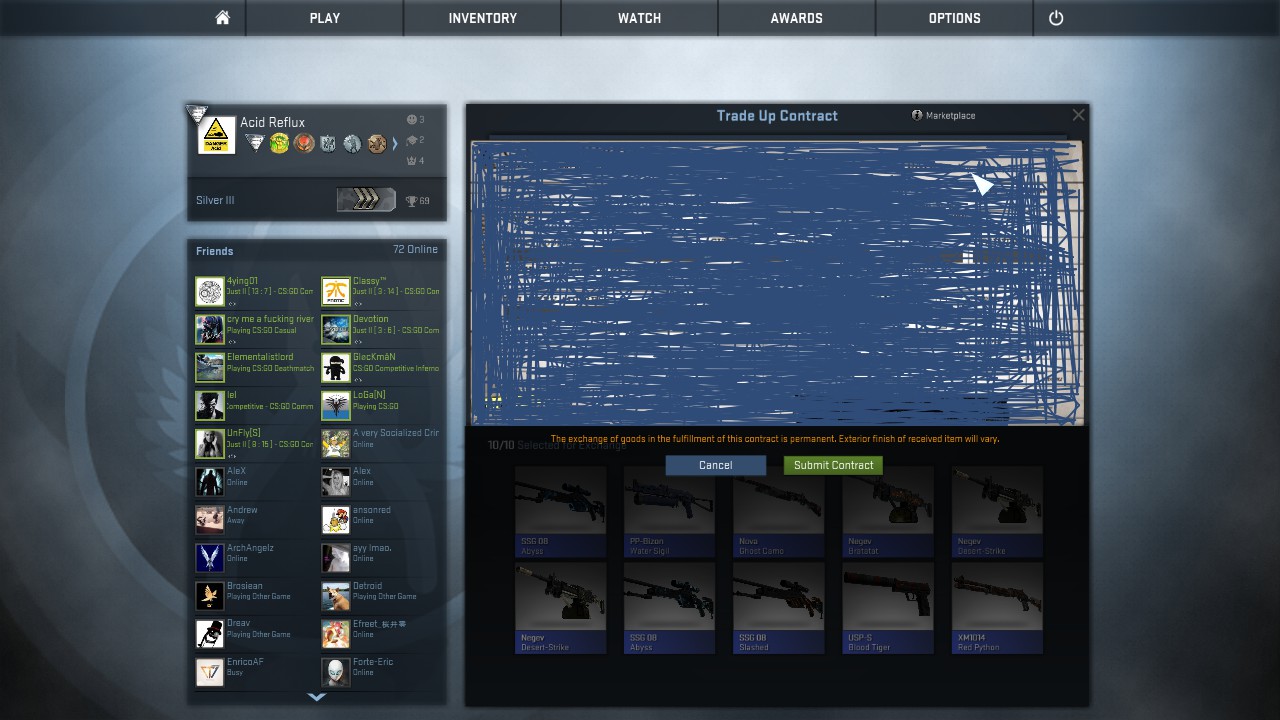Select the USP-S Blood Tiger item
The height and width of the screenshot is (720, 1280).
(x=888, y=608)
